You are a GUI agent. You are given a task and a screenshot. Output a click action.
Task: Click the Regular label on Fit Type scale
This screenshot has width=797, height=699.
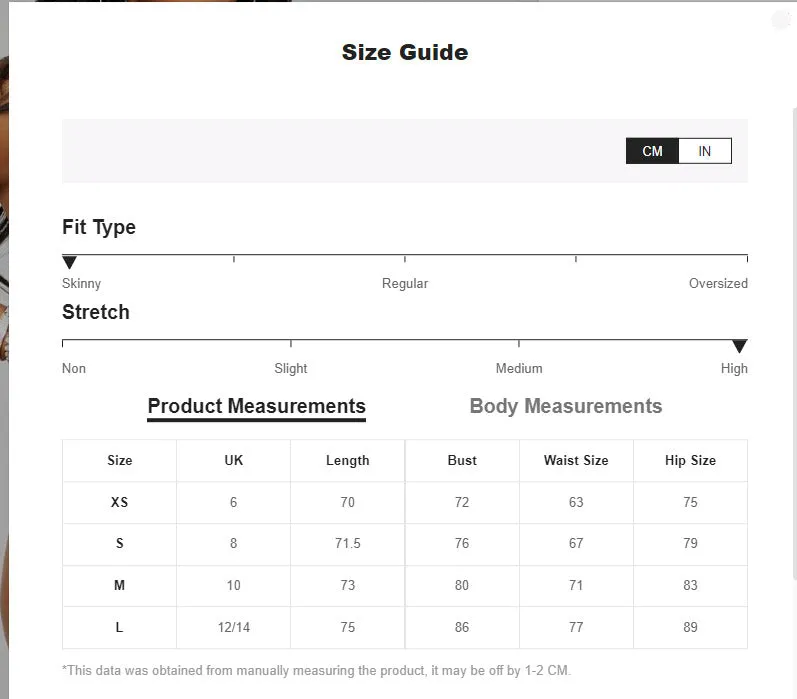[405, 283]
